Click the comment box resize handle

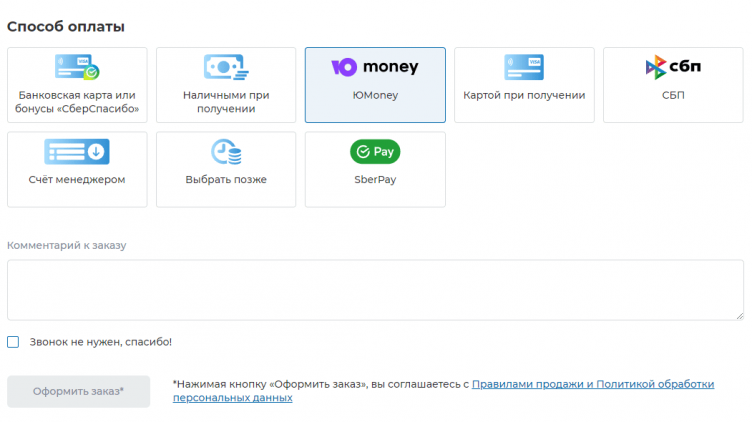point(739,315)
